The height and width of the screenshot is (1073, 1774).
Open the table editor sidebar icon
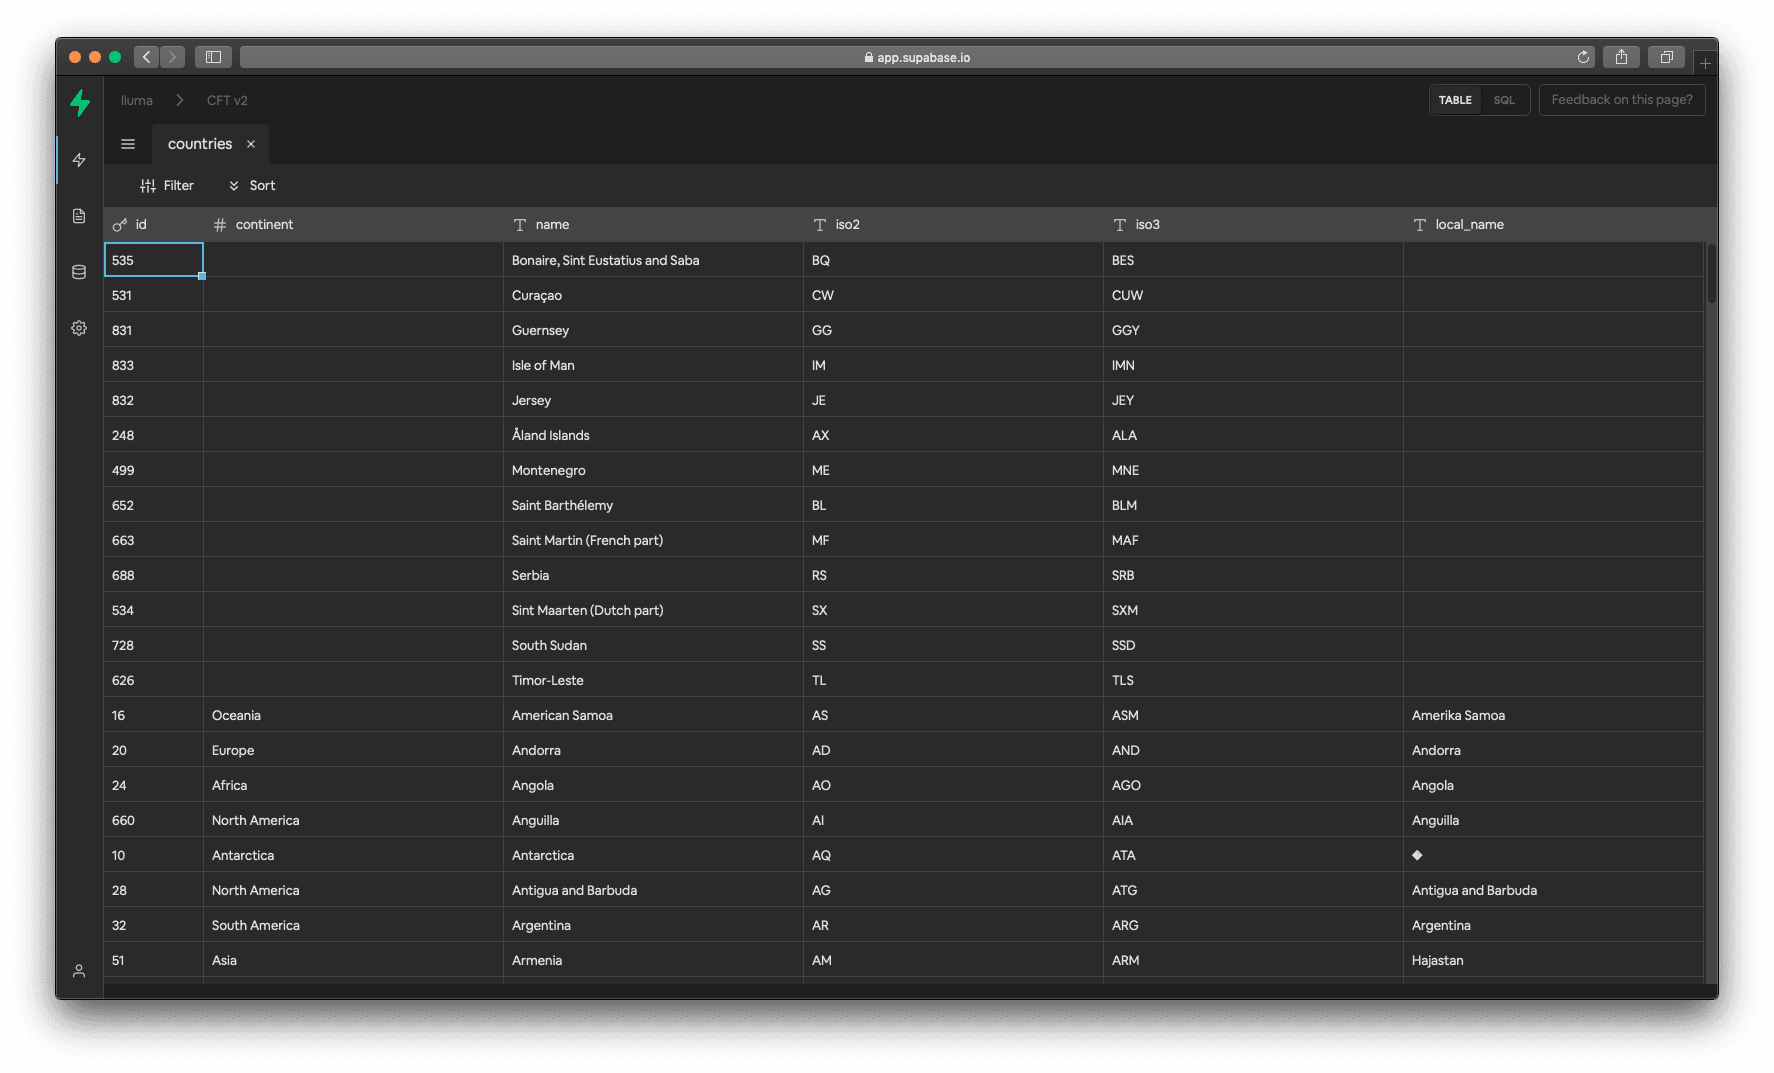tap(79, 160)
